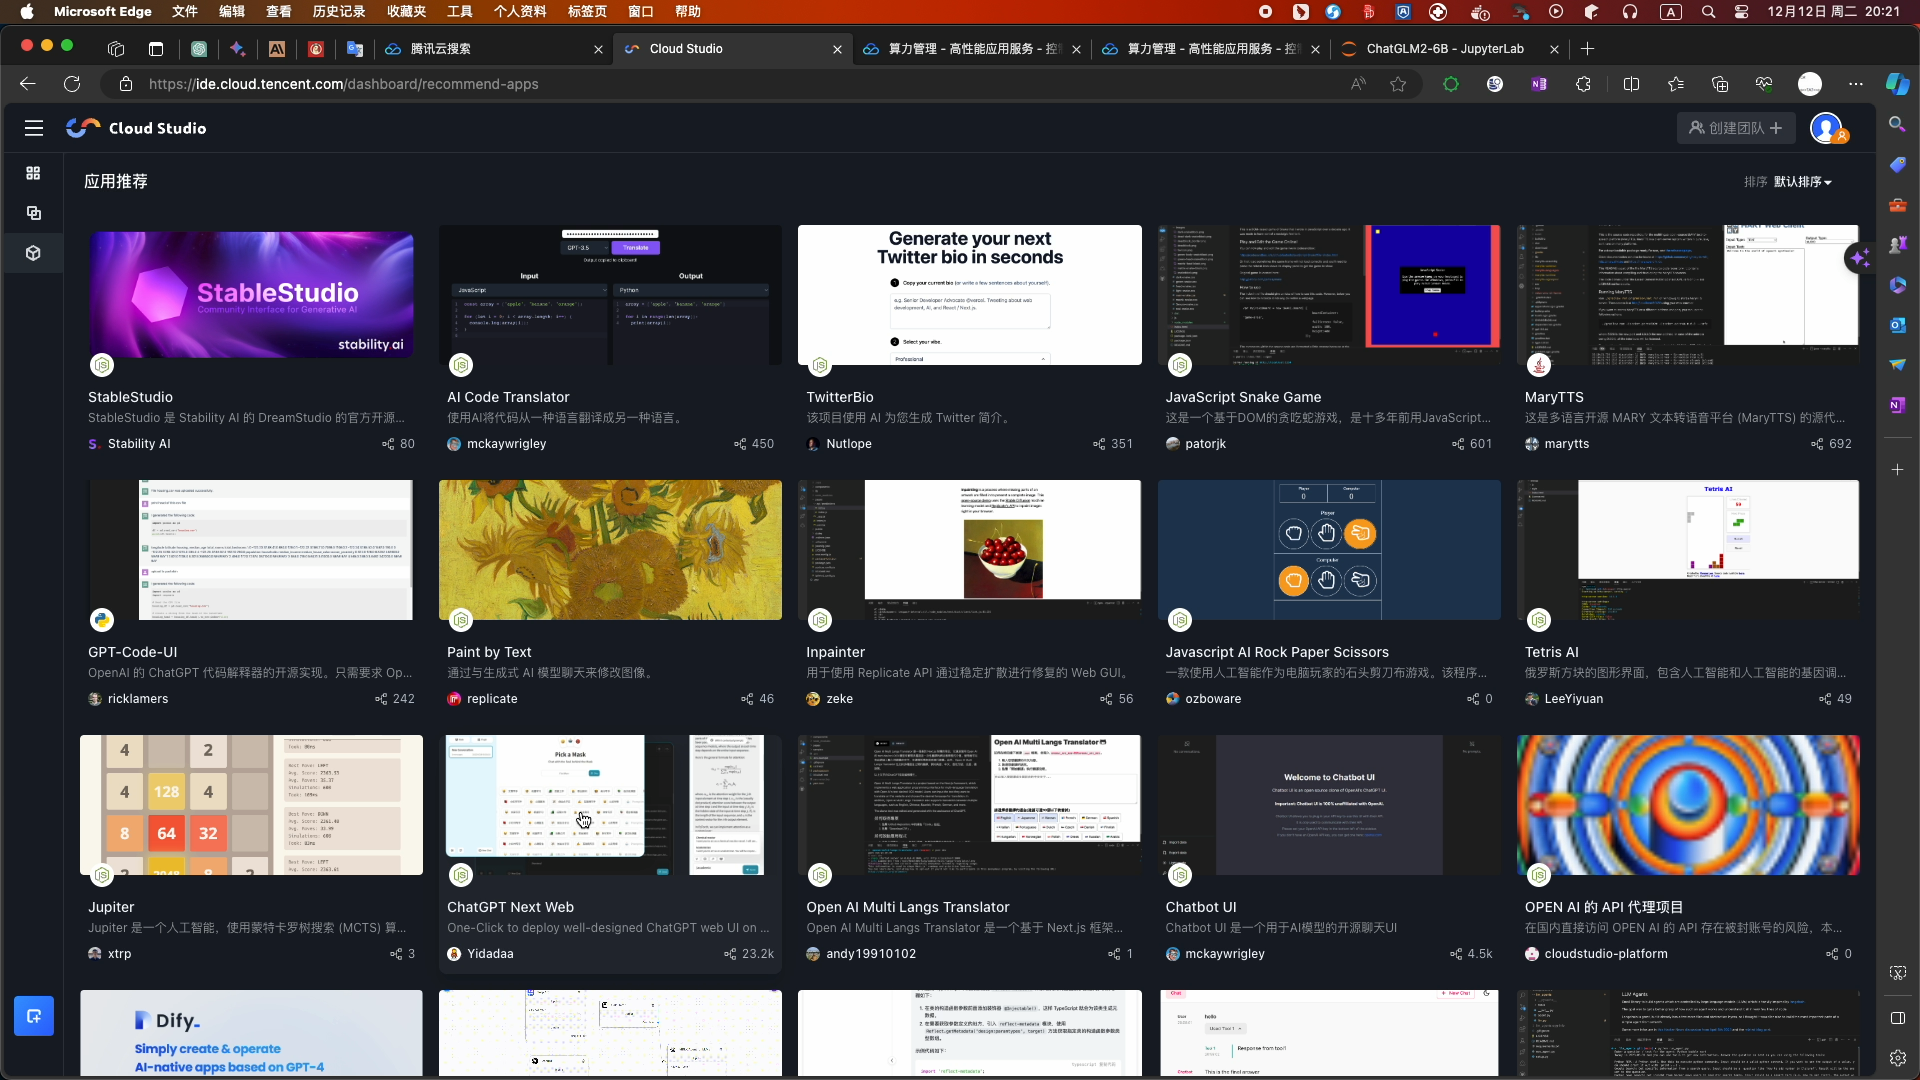Click the copy/templates sidebar icon
The height and width of the screenshot is (1080, 1920).
coord(33,213)
